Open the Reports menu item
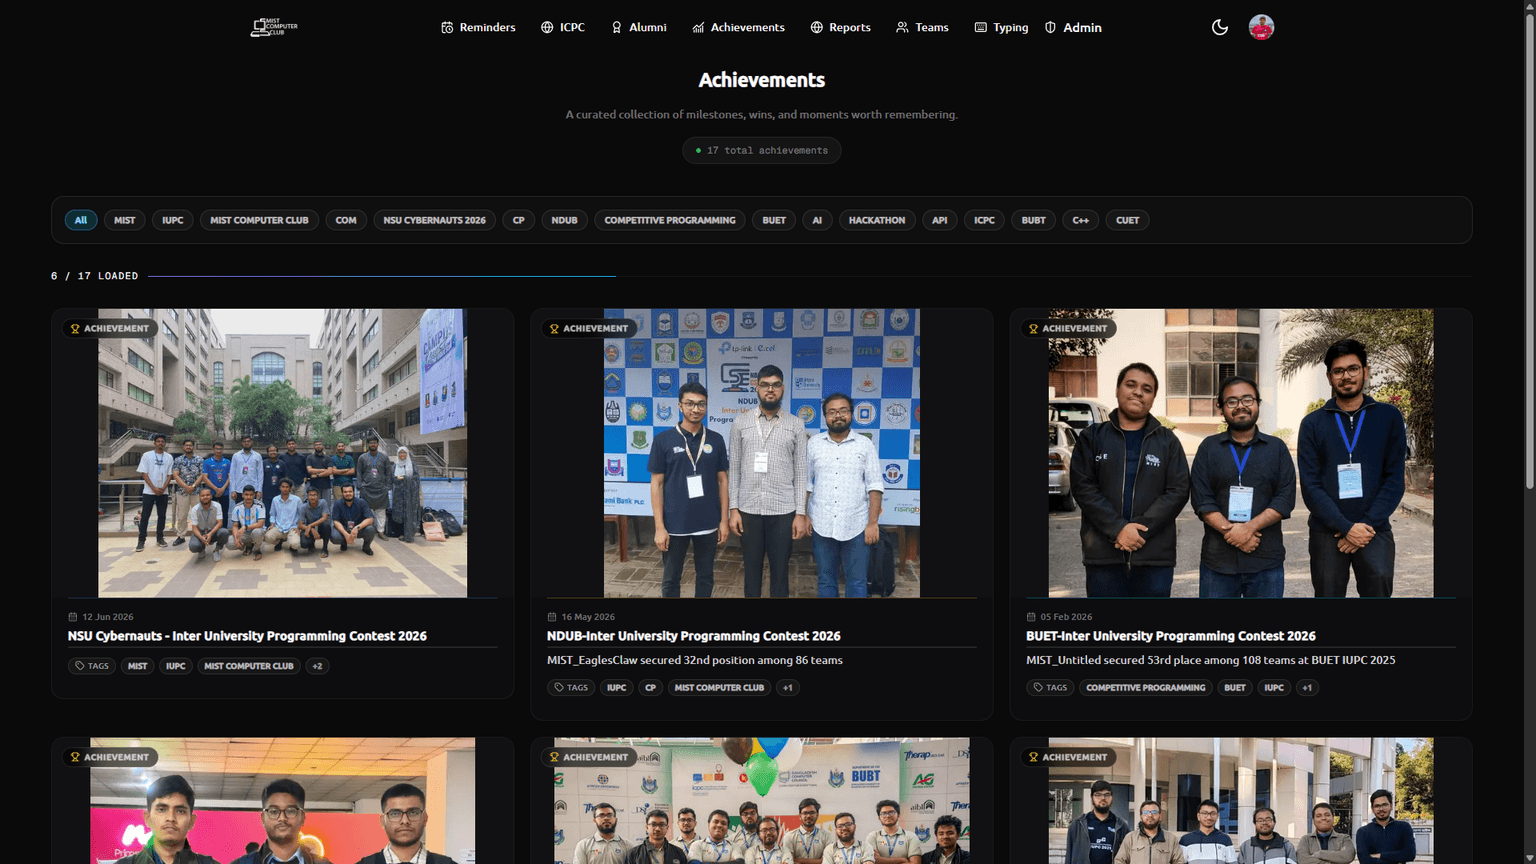The height and width of the screenshot is (864, 1536). pos(840,28)
